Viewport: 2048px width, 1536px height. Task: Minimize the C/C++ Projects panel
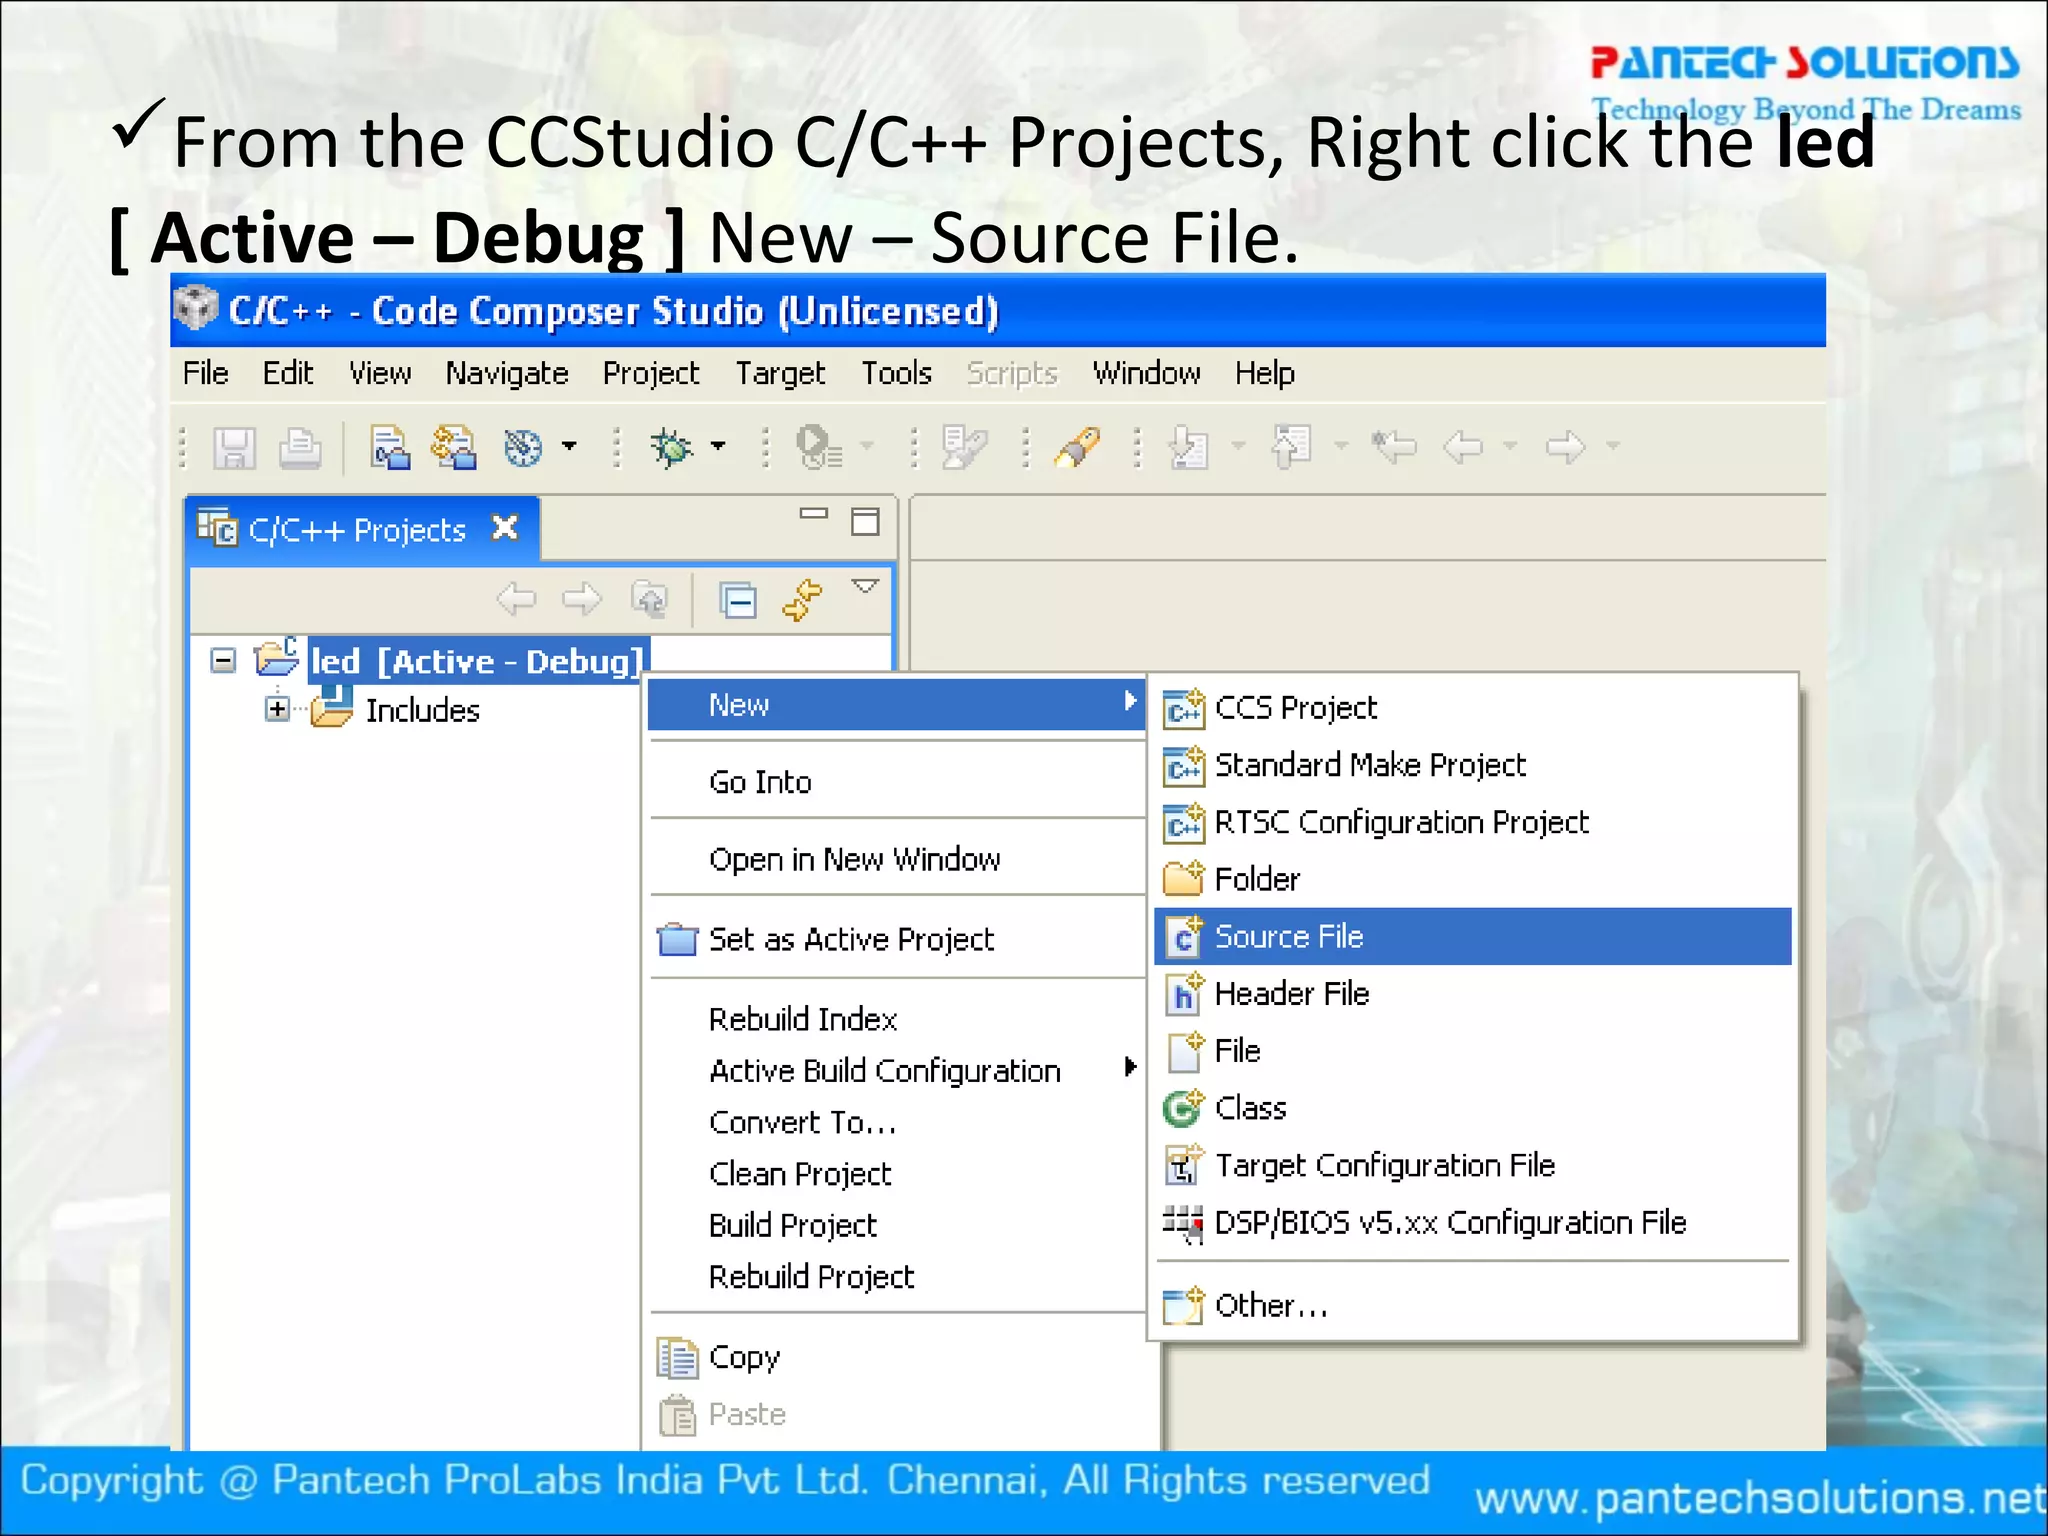pos(814,514)
